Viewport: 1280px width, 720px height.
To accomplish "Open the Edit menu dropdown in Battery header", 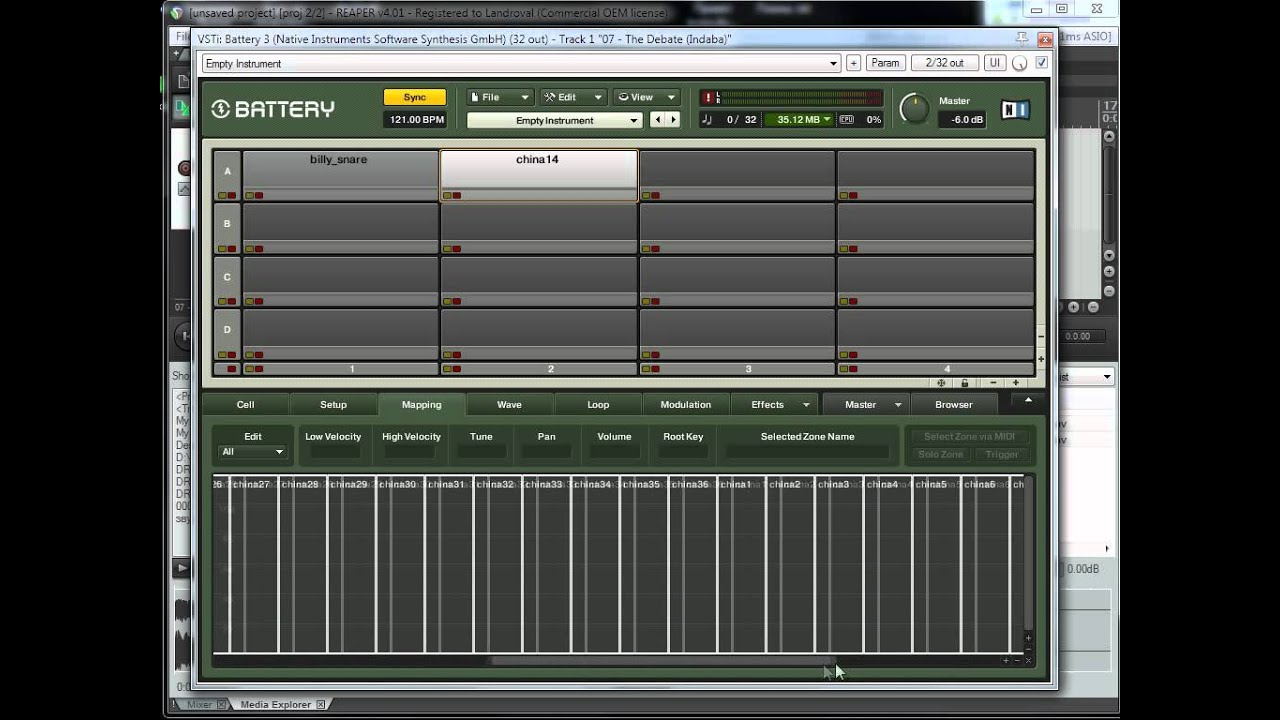I will coord(573,97).
